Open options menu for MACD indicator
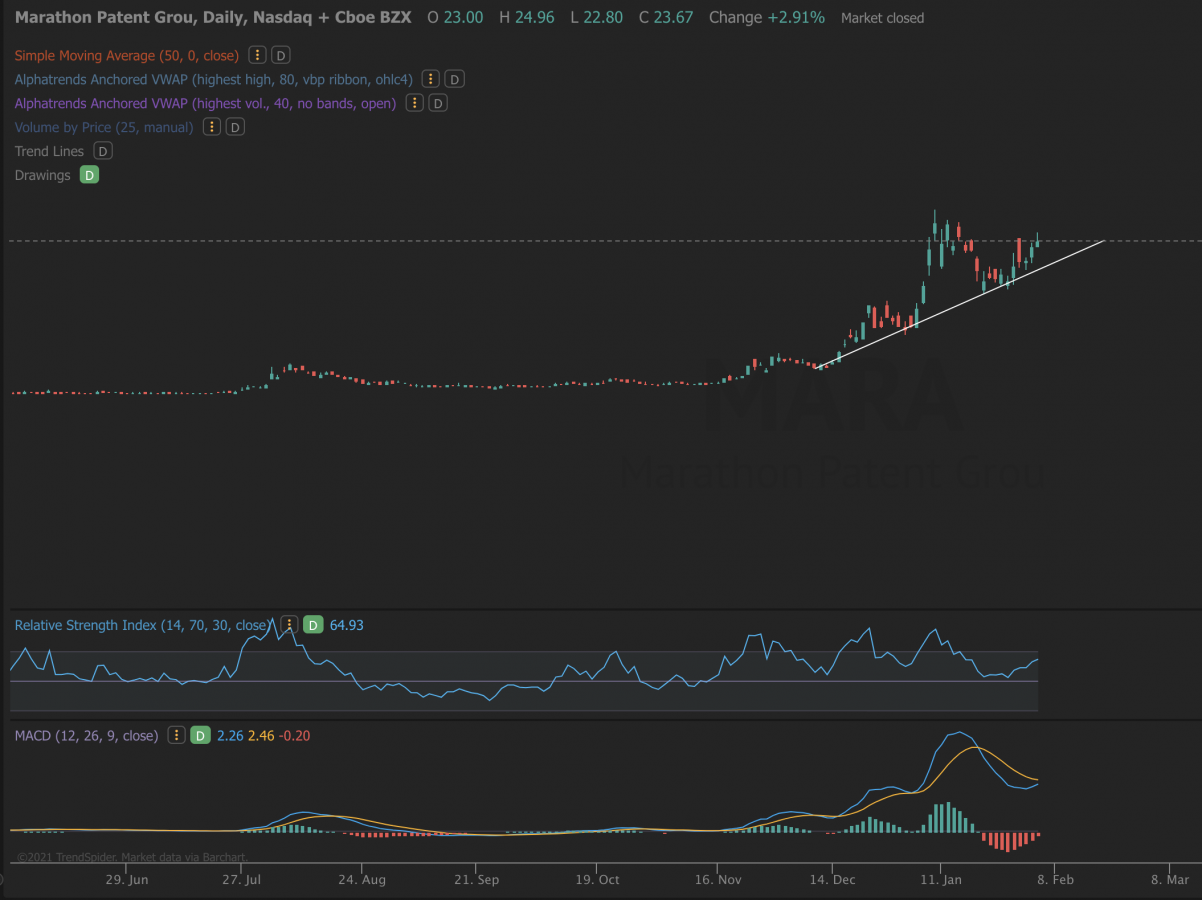Screen dimensions: 1202x900 176,735
